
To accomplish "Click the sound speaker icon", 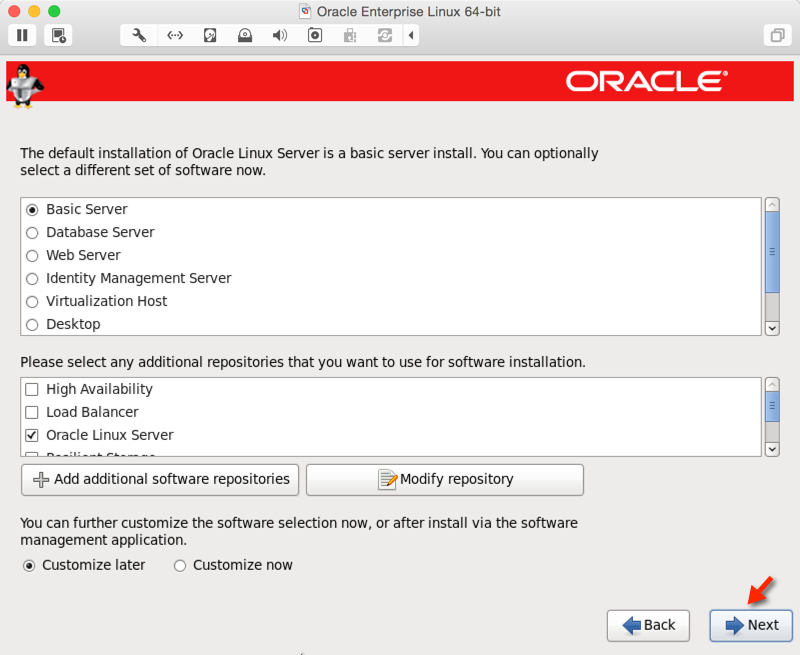I will (280, 35).
